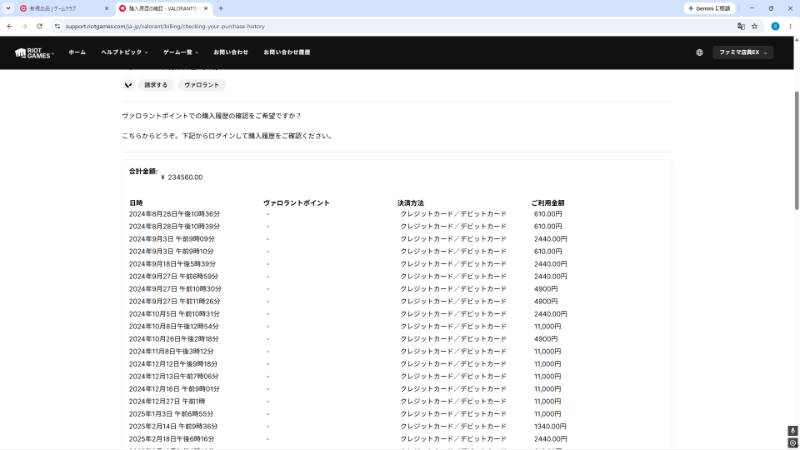
Task: Go back with the browser back arrow
Action: tap(10, 26)
